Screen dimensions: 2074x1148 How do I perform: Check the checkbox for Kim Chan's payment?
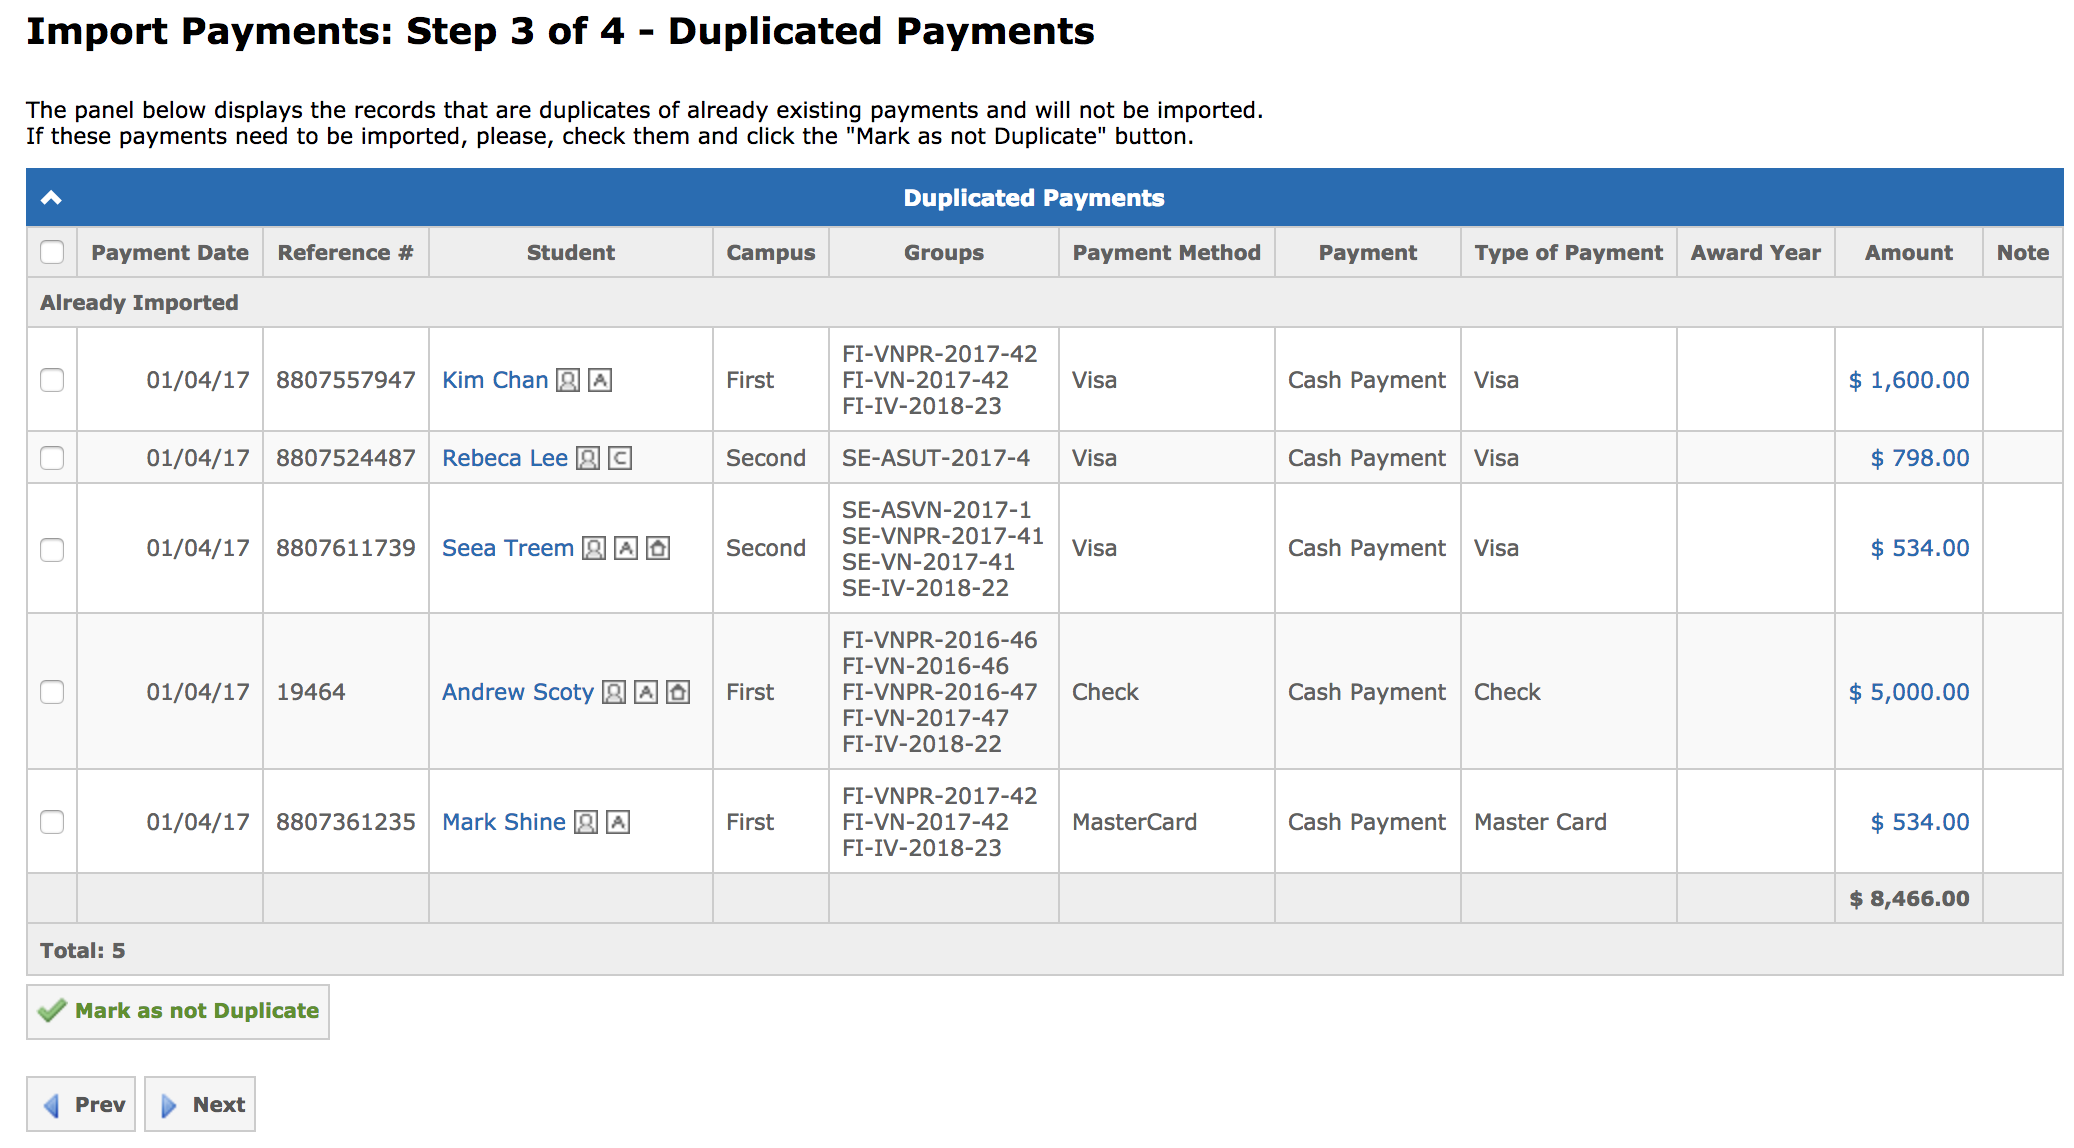(52, 380)
